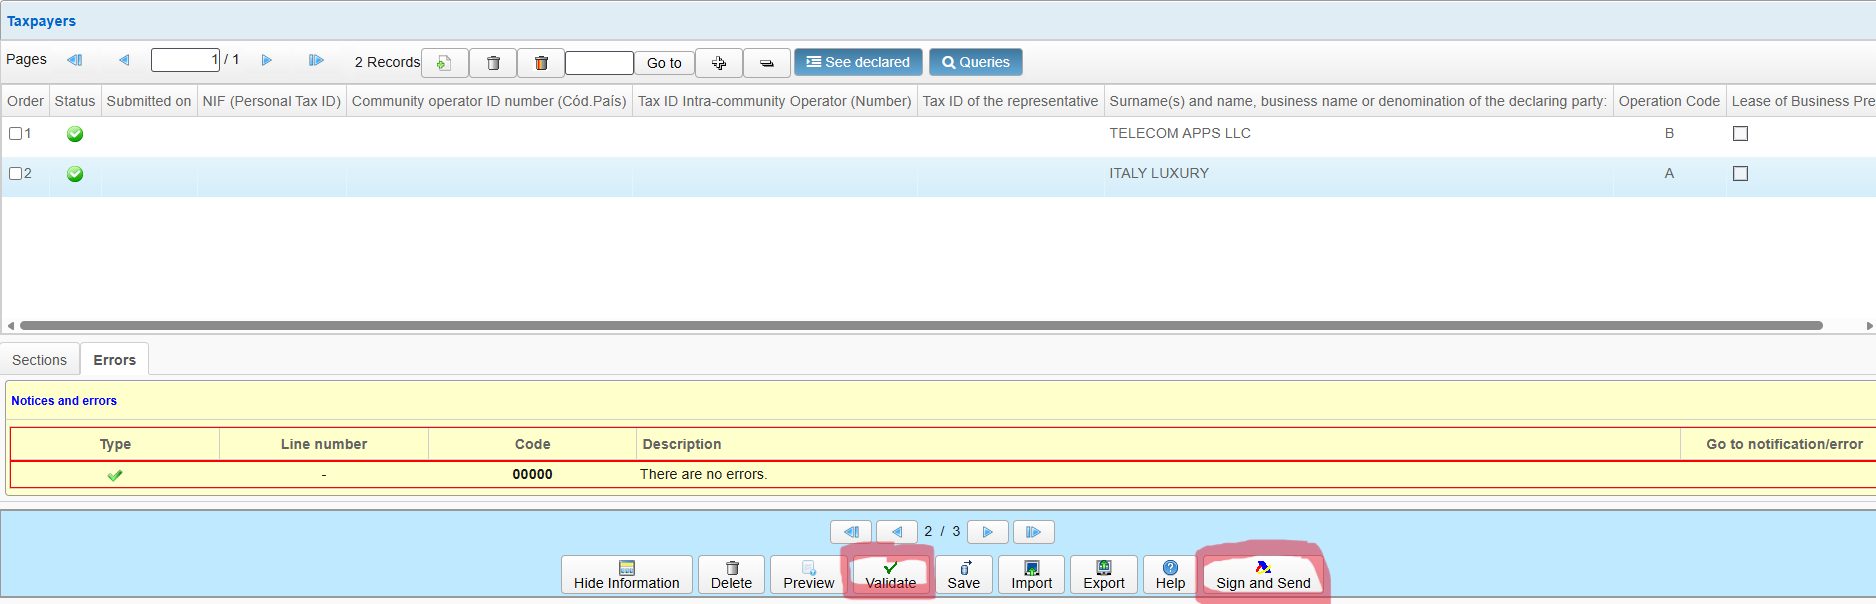1876x604 pixels.
Task: Open the Queries button
Action: (x=975, y=62)
